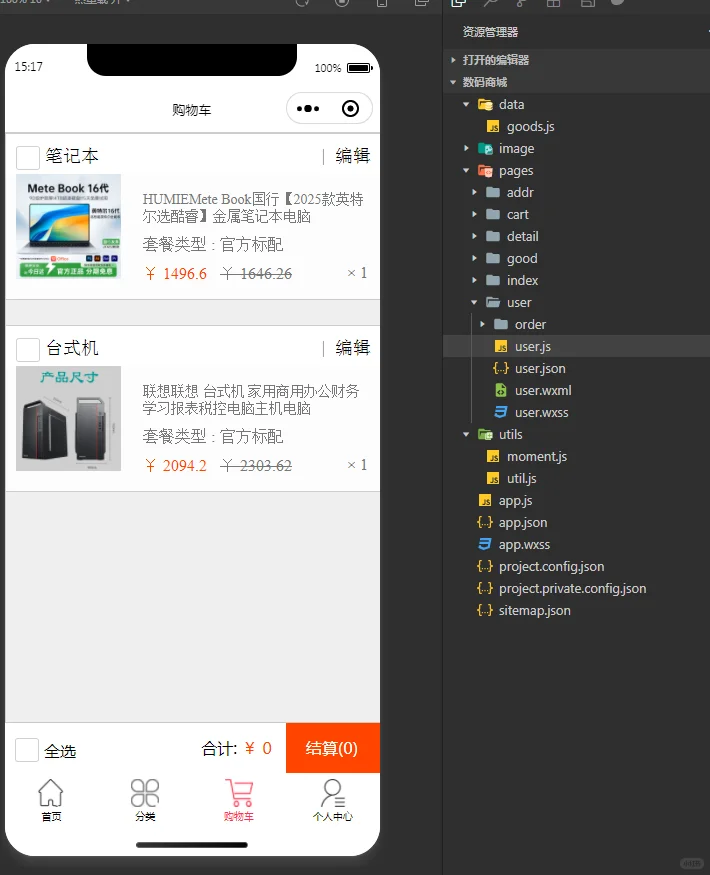Open project.private.config.json file
The height and width of the screenshot is (875, 710).
pos(572,588)
